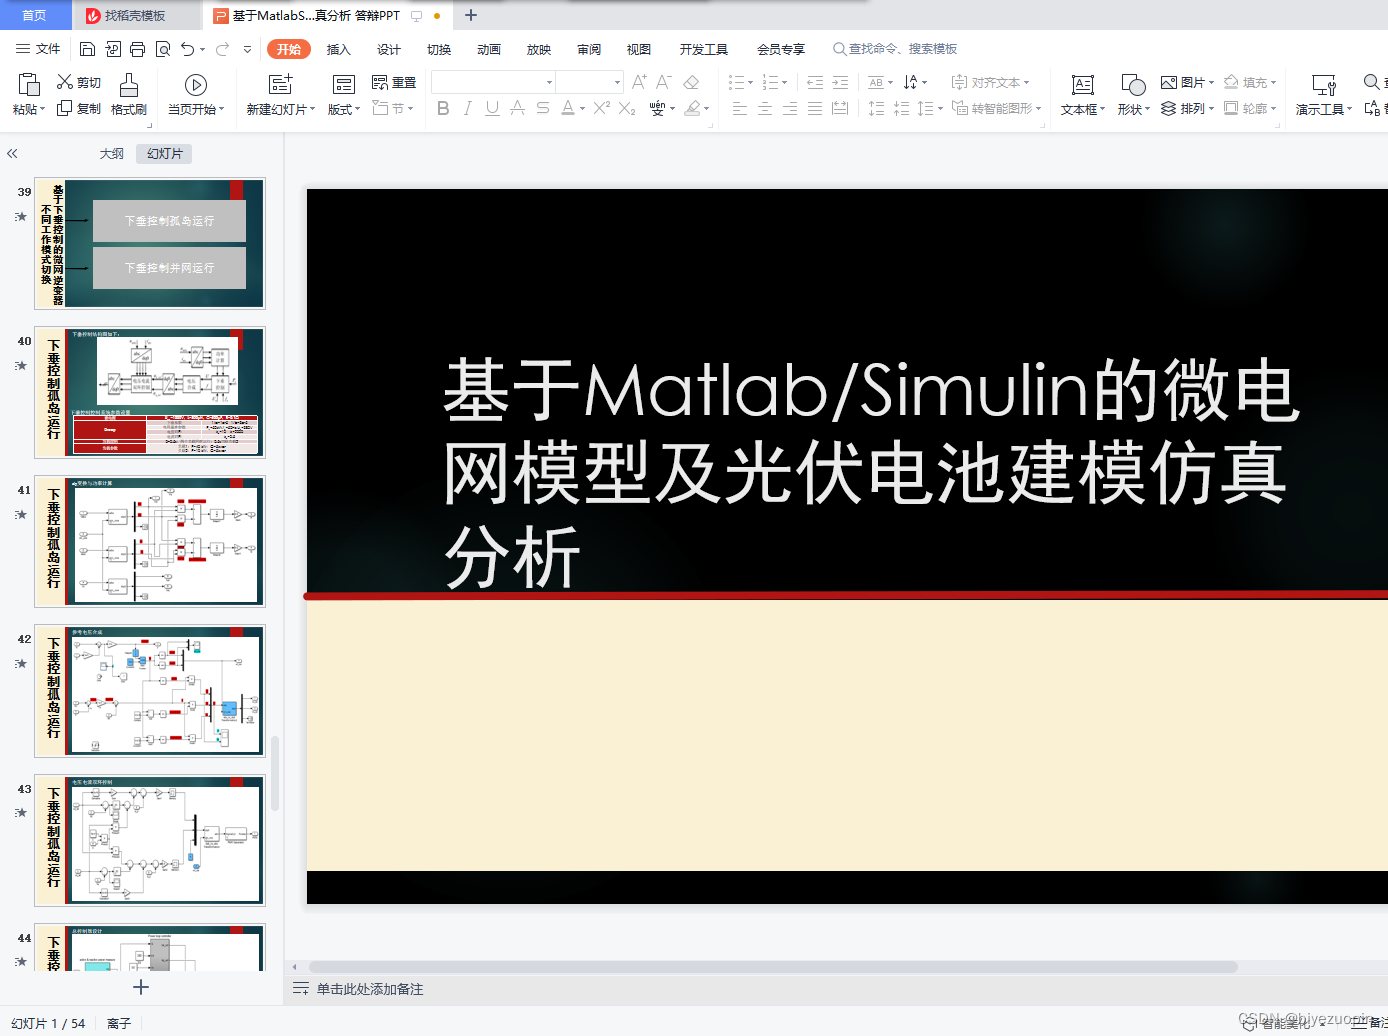Toggle text shadow icon
Image resolution: width=1388 pixels, height=1036 pixels.
517,108
